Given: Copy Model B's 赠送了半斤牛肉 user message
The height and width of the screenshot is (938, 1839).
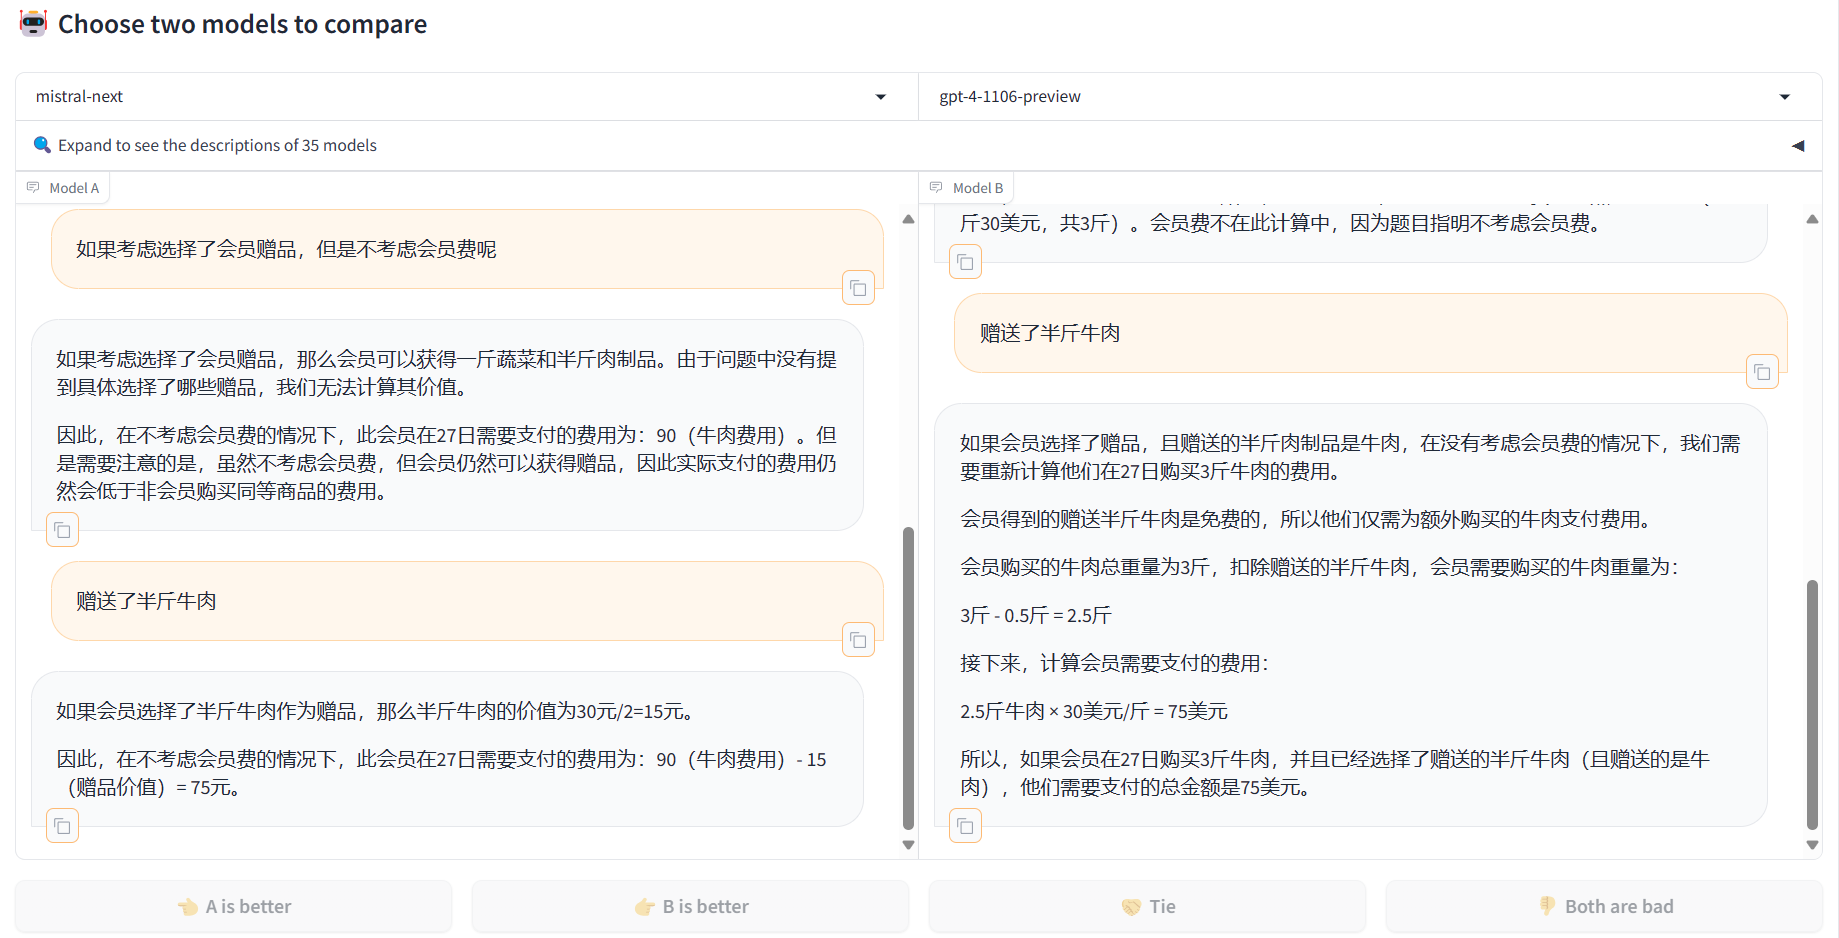Looking at the screenshot, I should 1762,372.
